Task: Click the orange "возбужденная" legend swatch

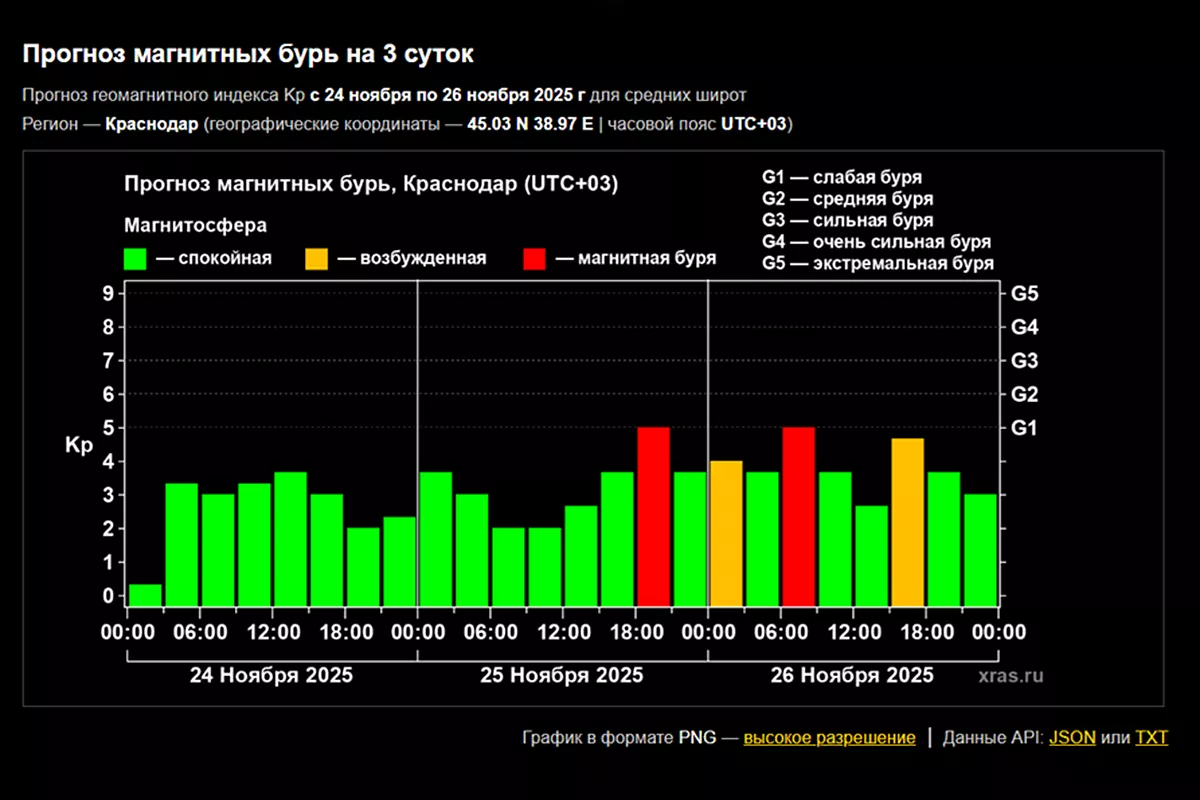Action: (316, 259)
